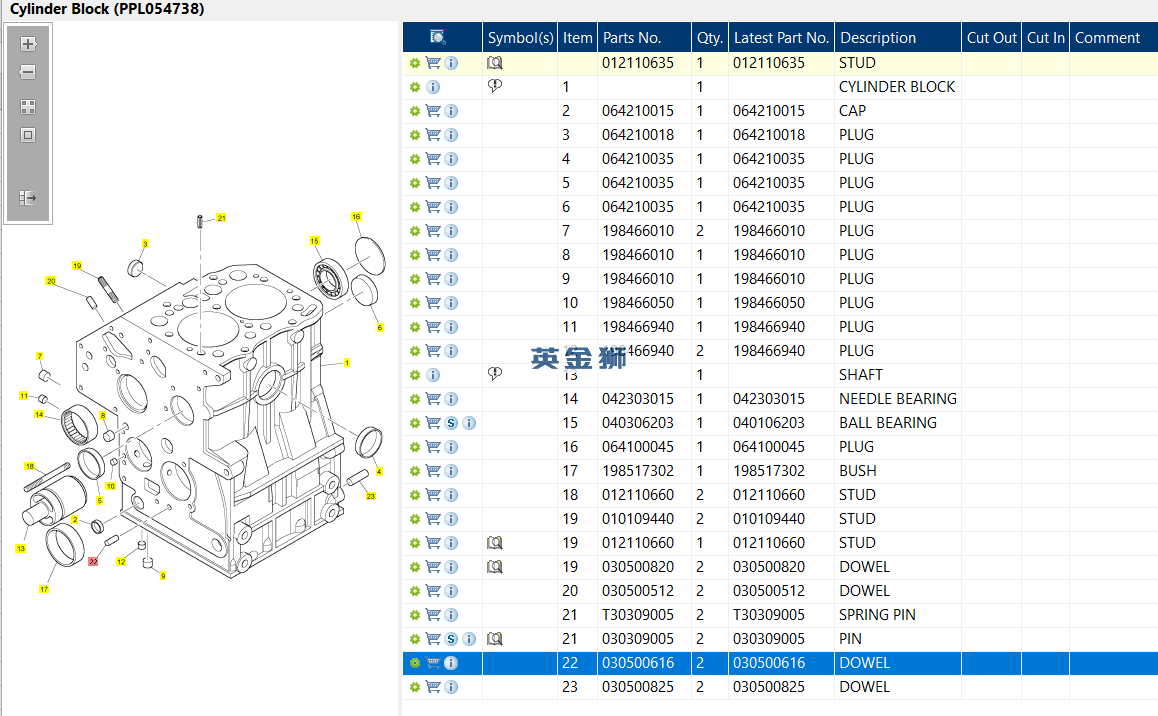The image size is (1158, 716).
Task: Click callout 21 at top of diagram
Action: (x=221, y=217)
